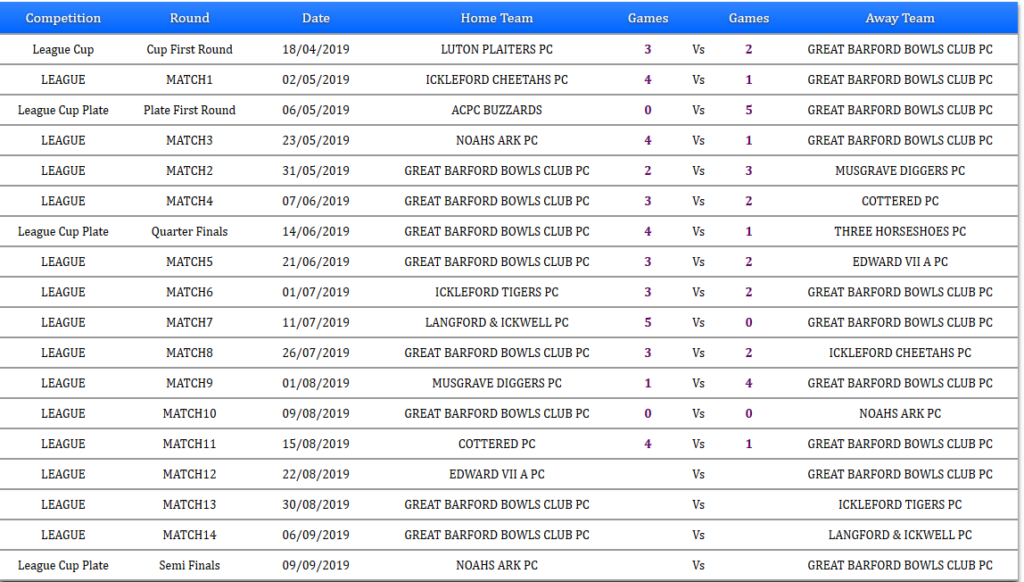Click NOAHS ARK PC in Semi Finals row

[x=496, y=566]
